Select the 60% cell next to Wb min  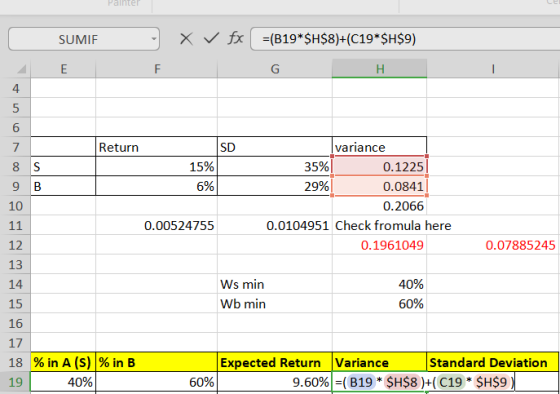[379, 304]
